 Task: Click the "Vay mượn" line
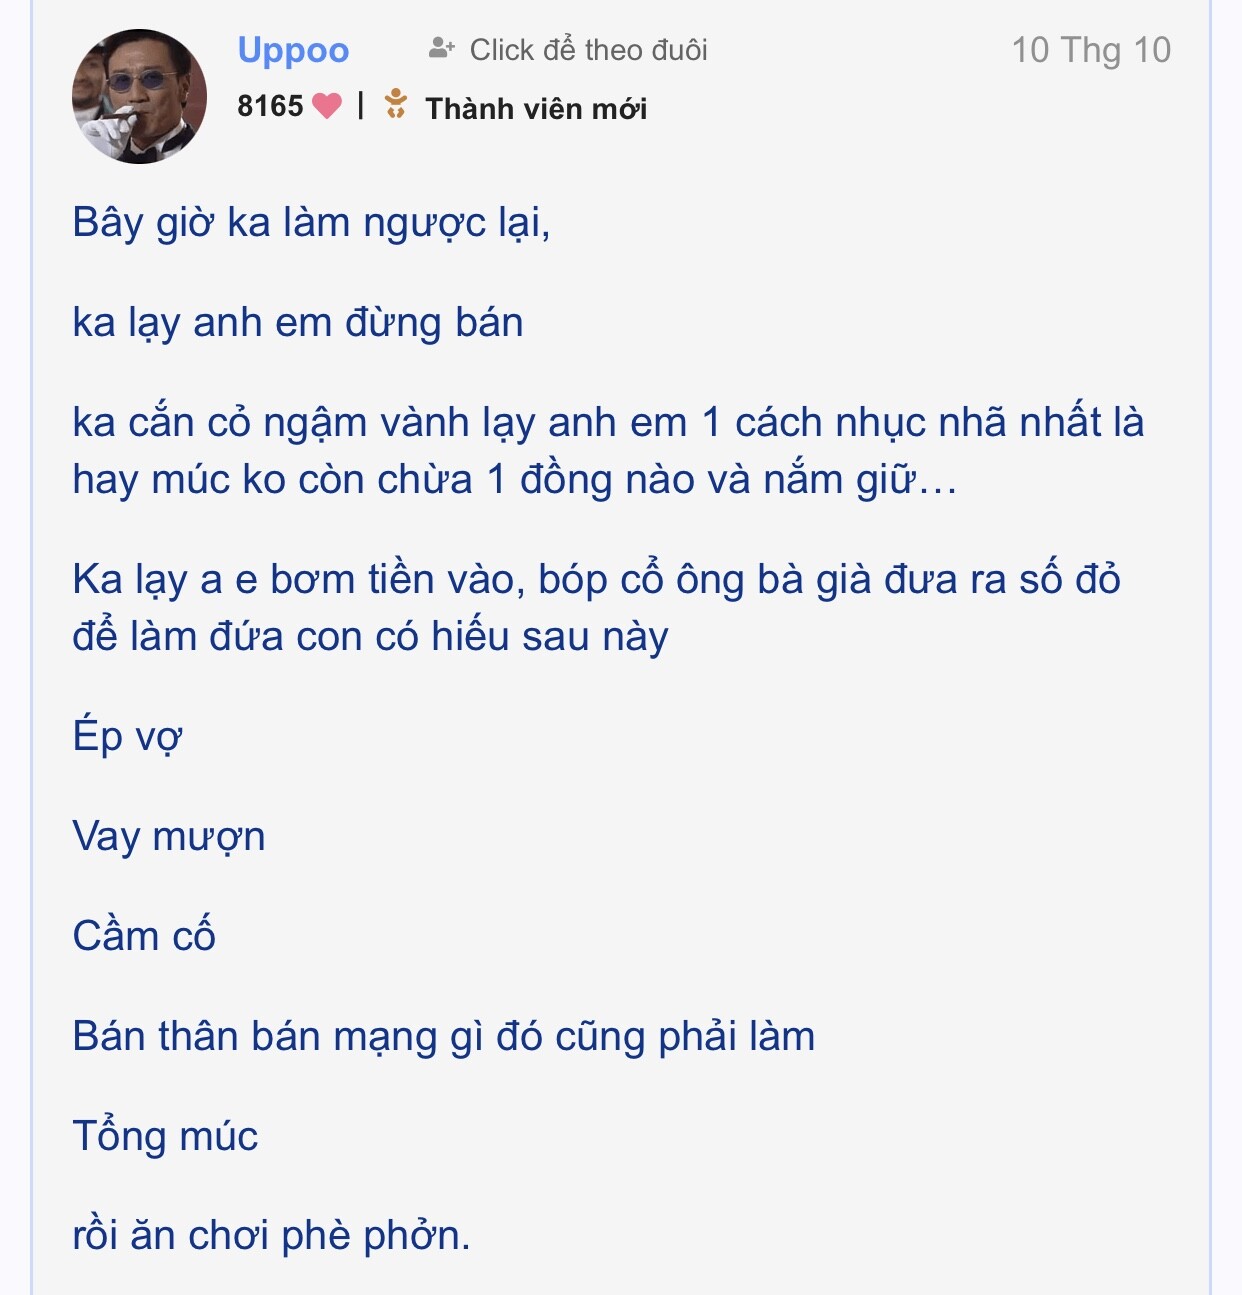[169, 837]
